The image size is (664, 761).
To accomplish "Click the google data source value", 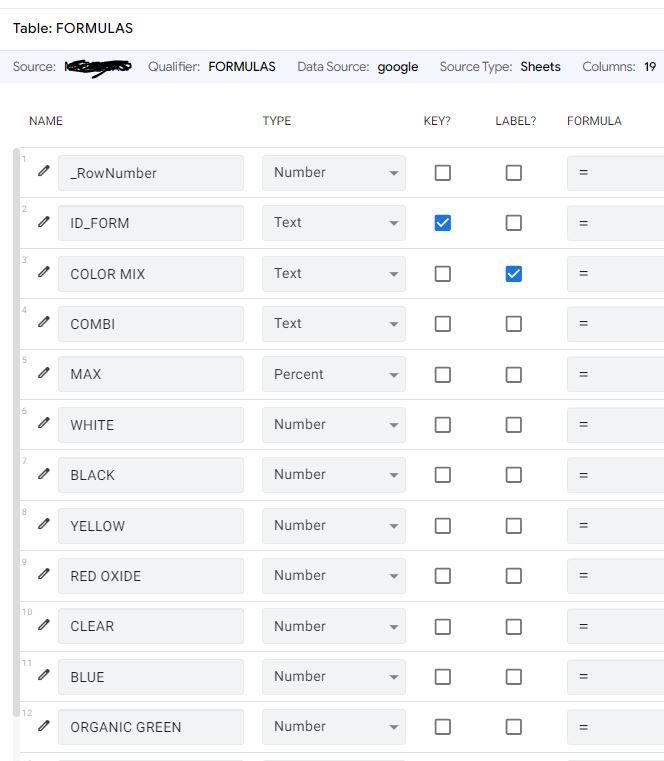I will pyautogui.click(x=398, y=66).
